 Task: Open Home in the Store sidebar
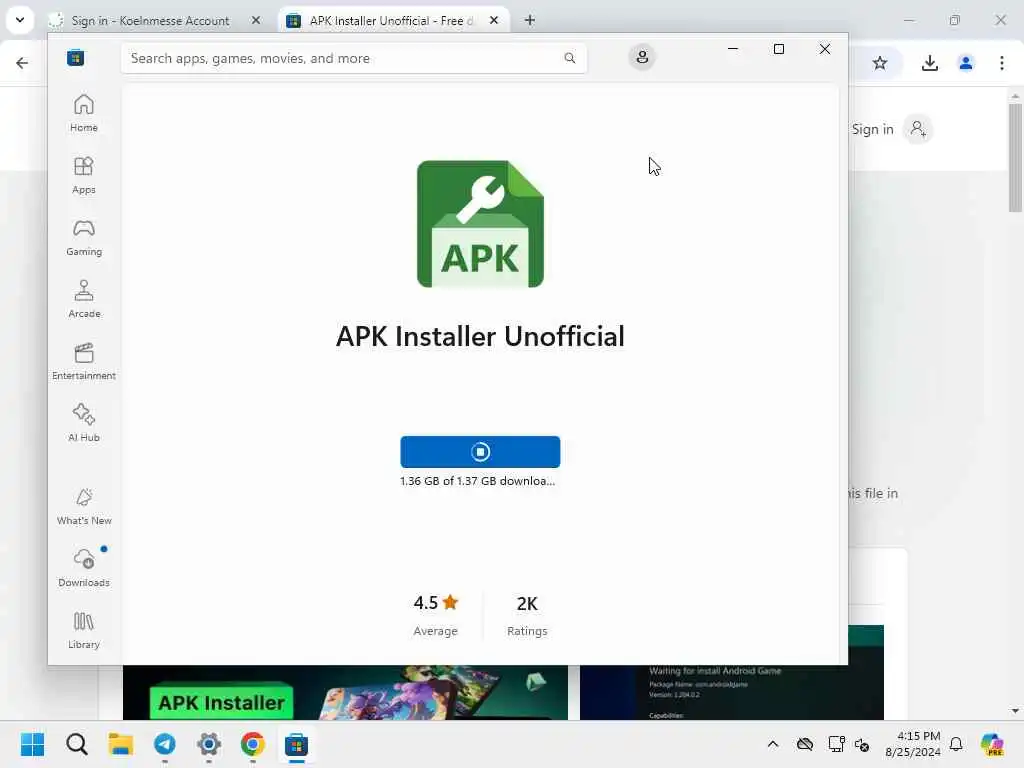(84, 114)
